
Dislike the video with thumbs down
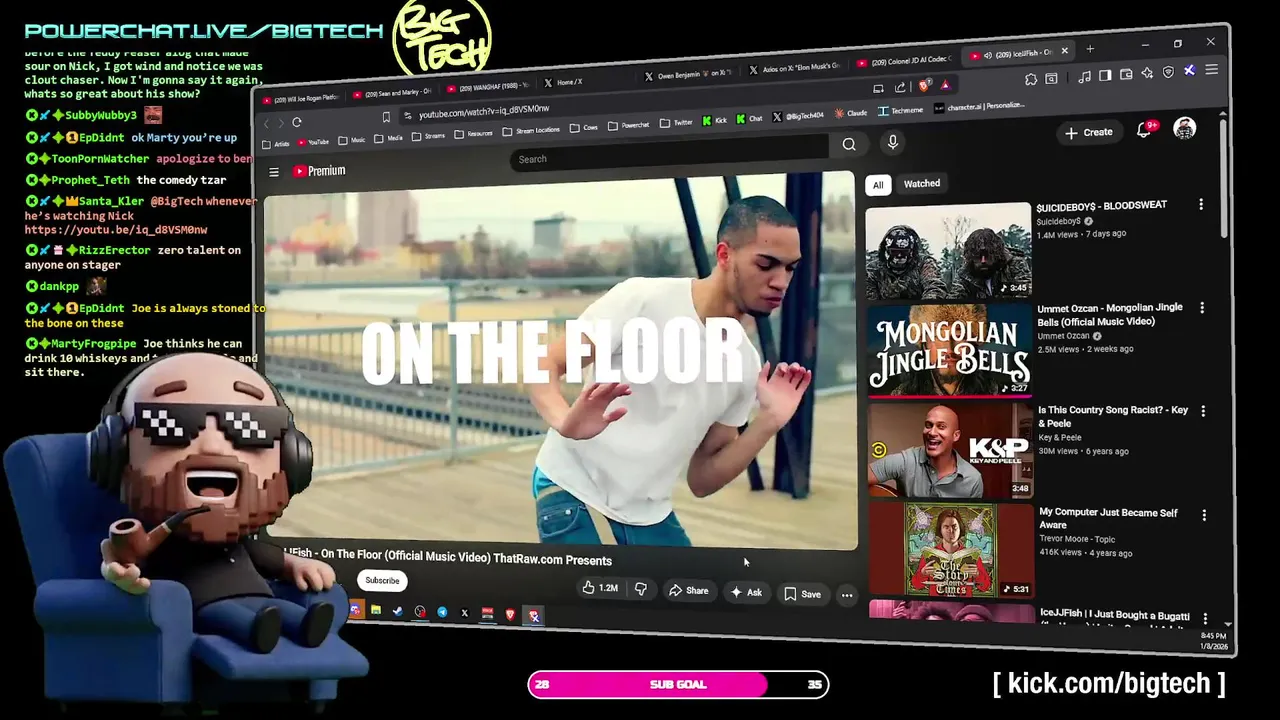(x=641, y=589)
